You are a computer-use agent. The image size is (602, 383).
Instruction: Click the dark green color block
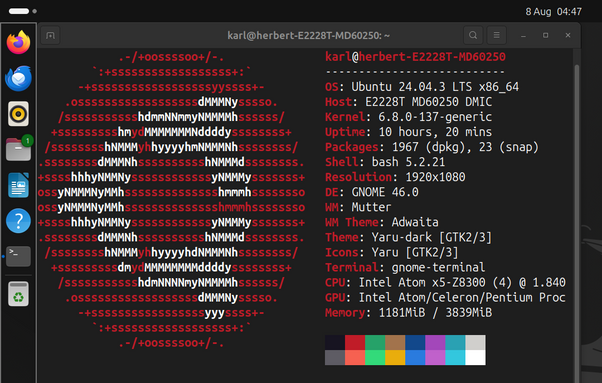click(x=375, y=342)
